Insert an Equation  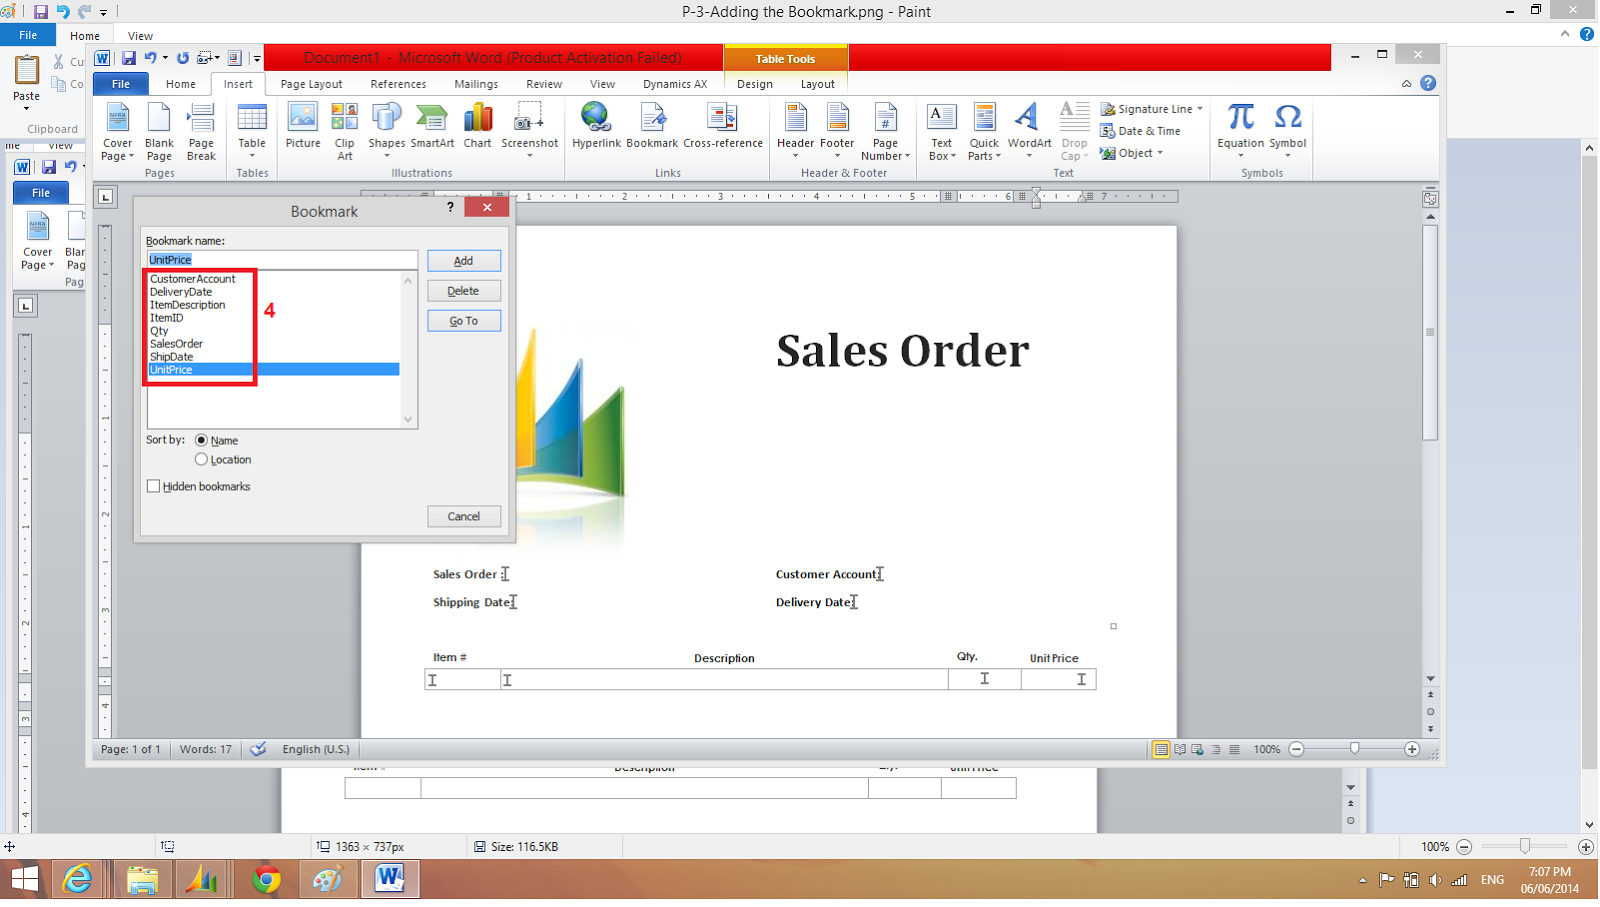[1241, 131]
